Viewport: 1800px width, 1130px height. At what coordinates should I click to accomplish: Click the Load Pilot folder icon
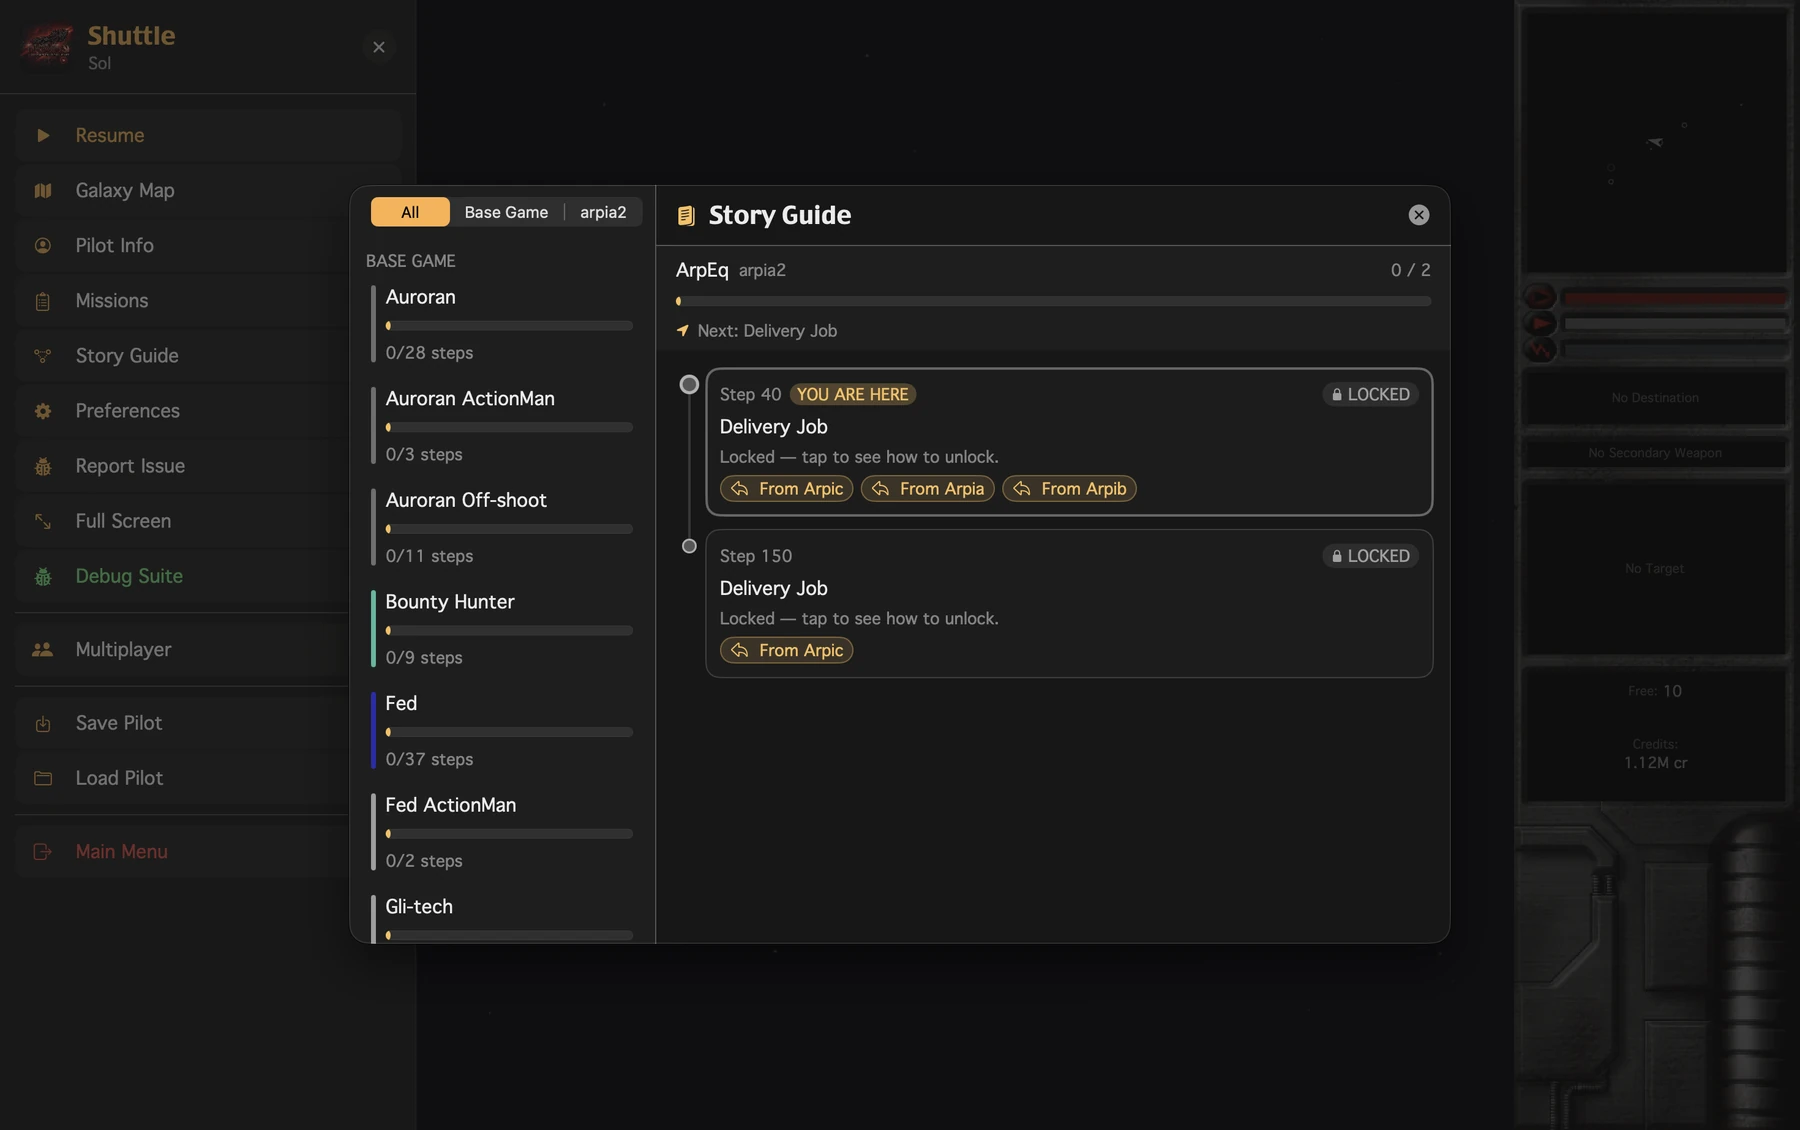43,778
